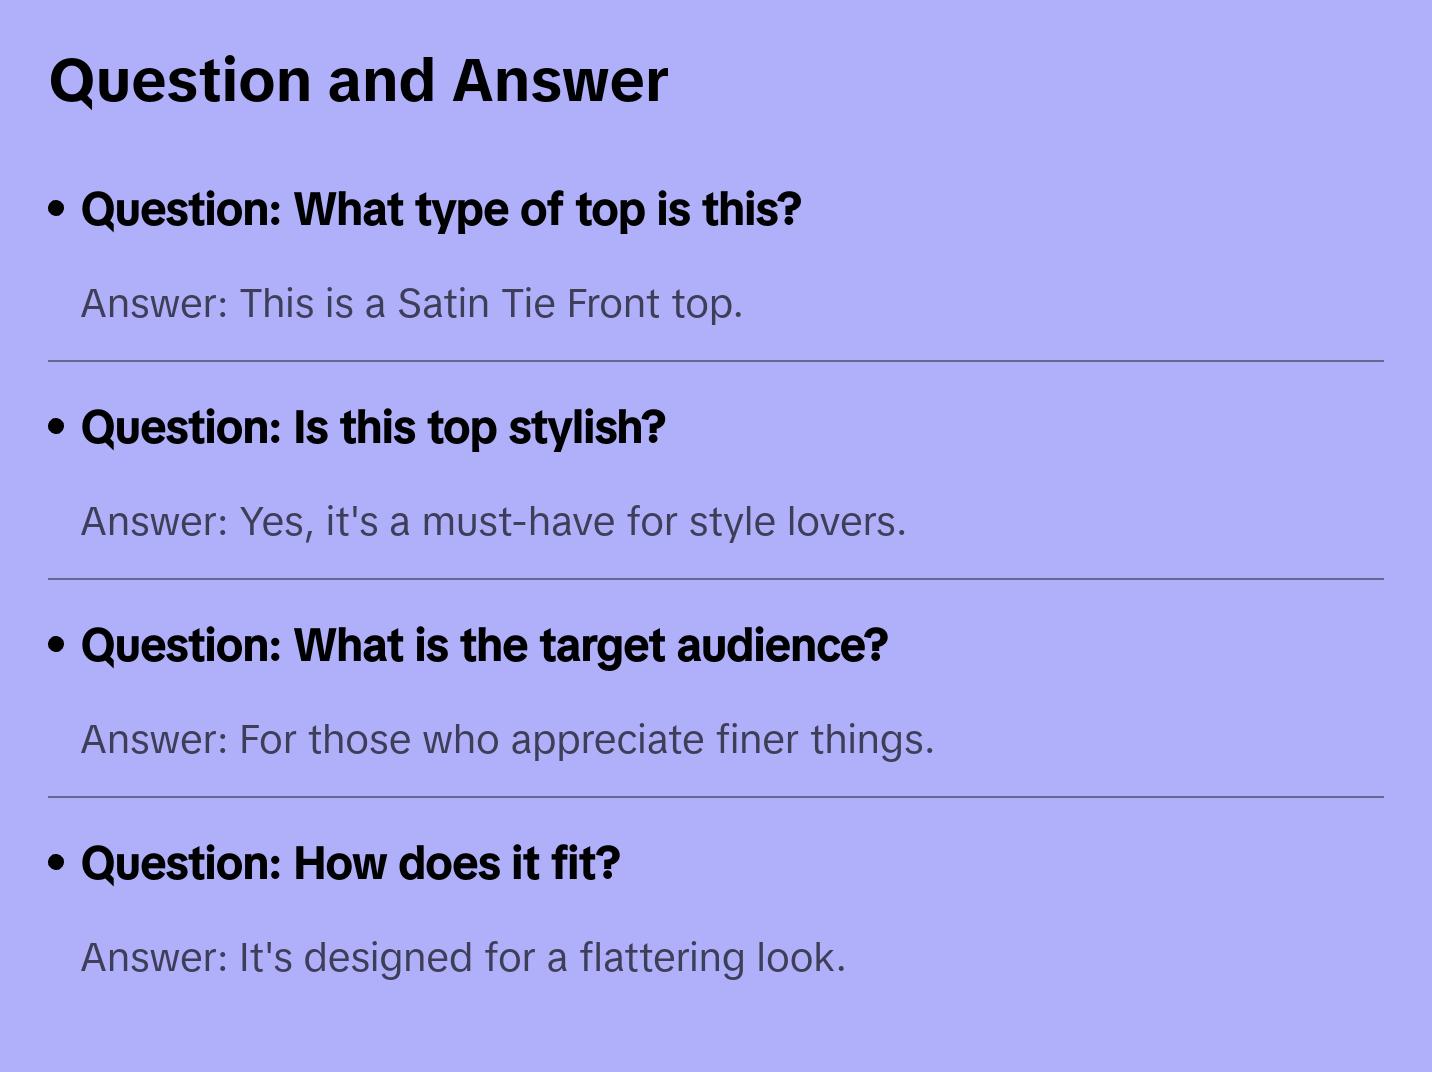Screen dimensions: 1432x1072
Task: Click the bullet beside "Is this top stylish?"
Action: point(57,427)
